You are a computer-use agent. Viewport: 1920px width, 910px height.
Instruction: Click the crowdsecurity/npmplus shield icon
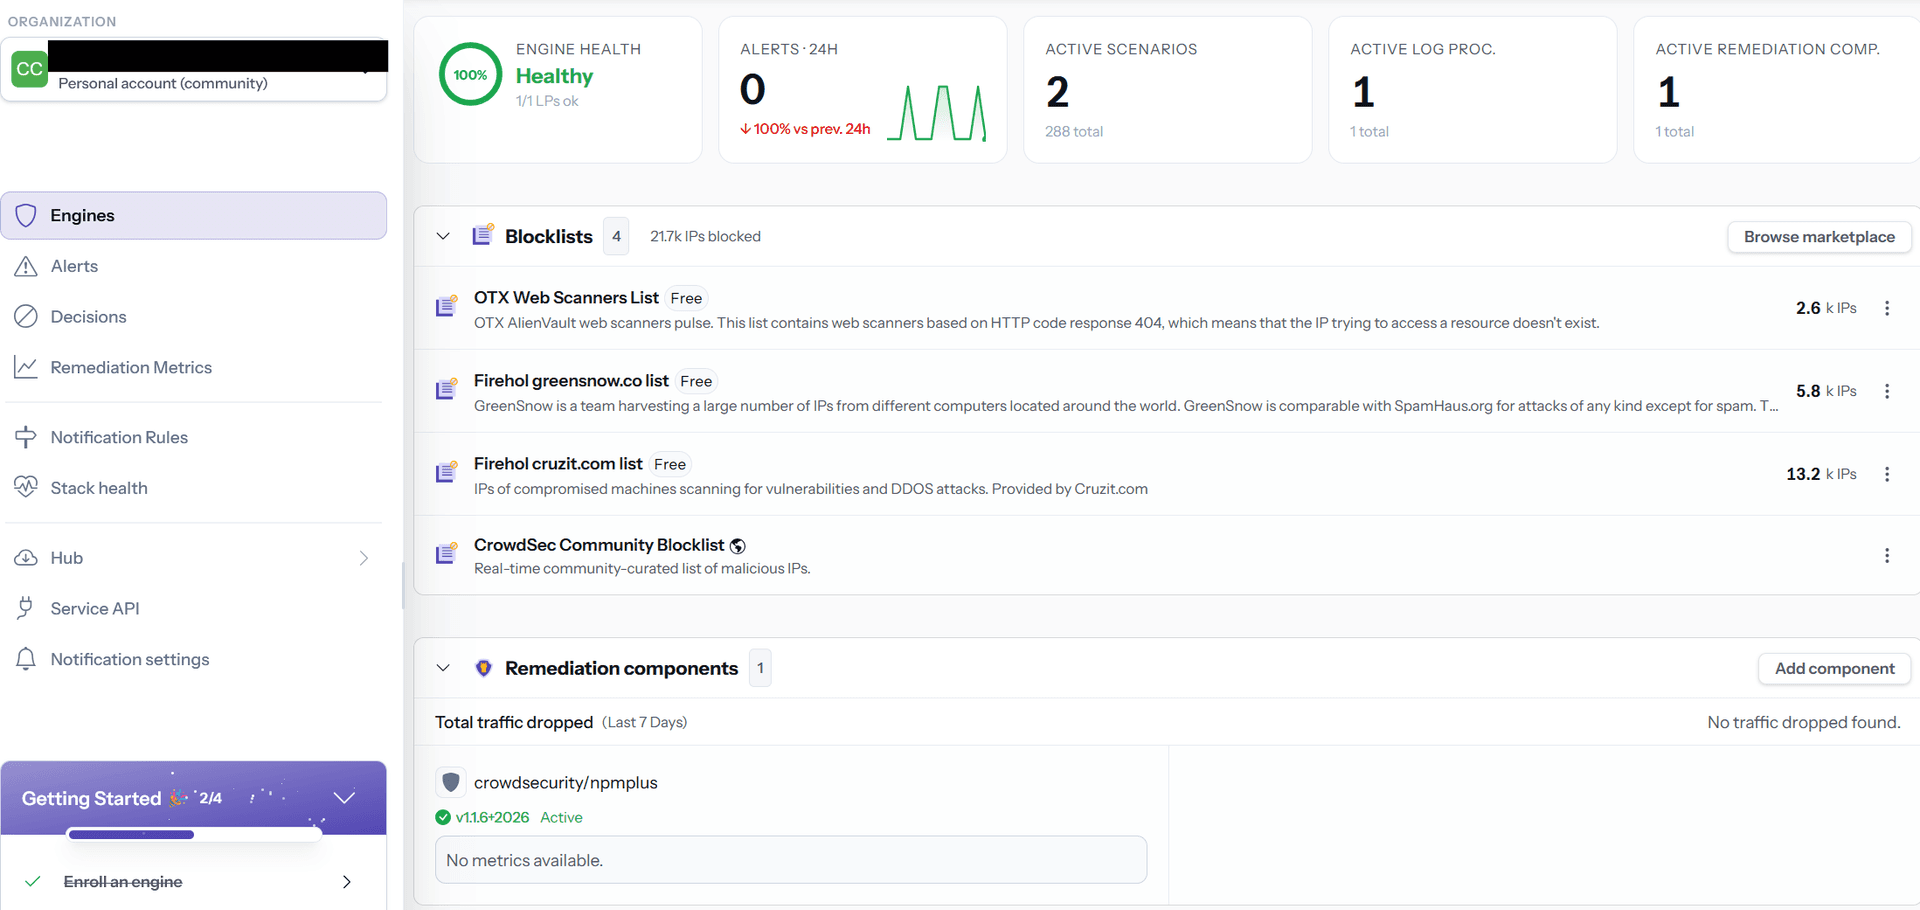click(x=451, y=782)
